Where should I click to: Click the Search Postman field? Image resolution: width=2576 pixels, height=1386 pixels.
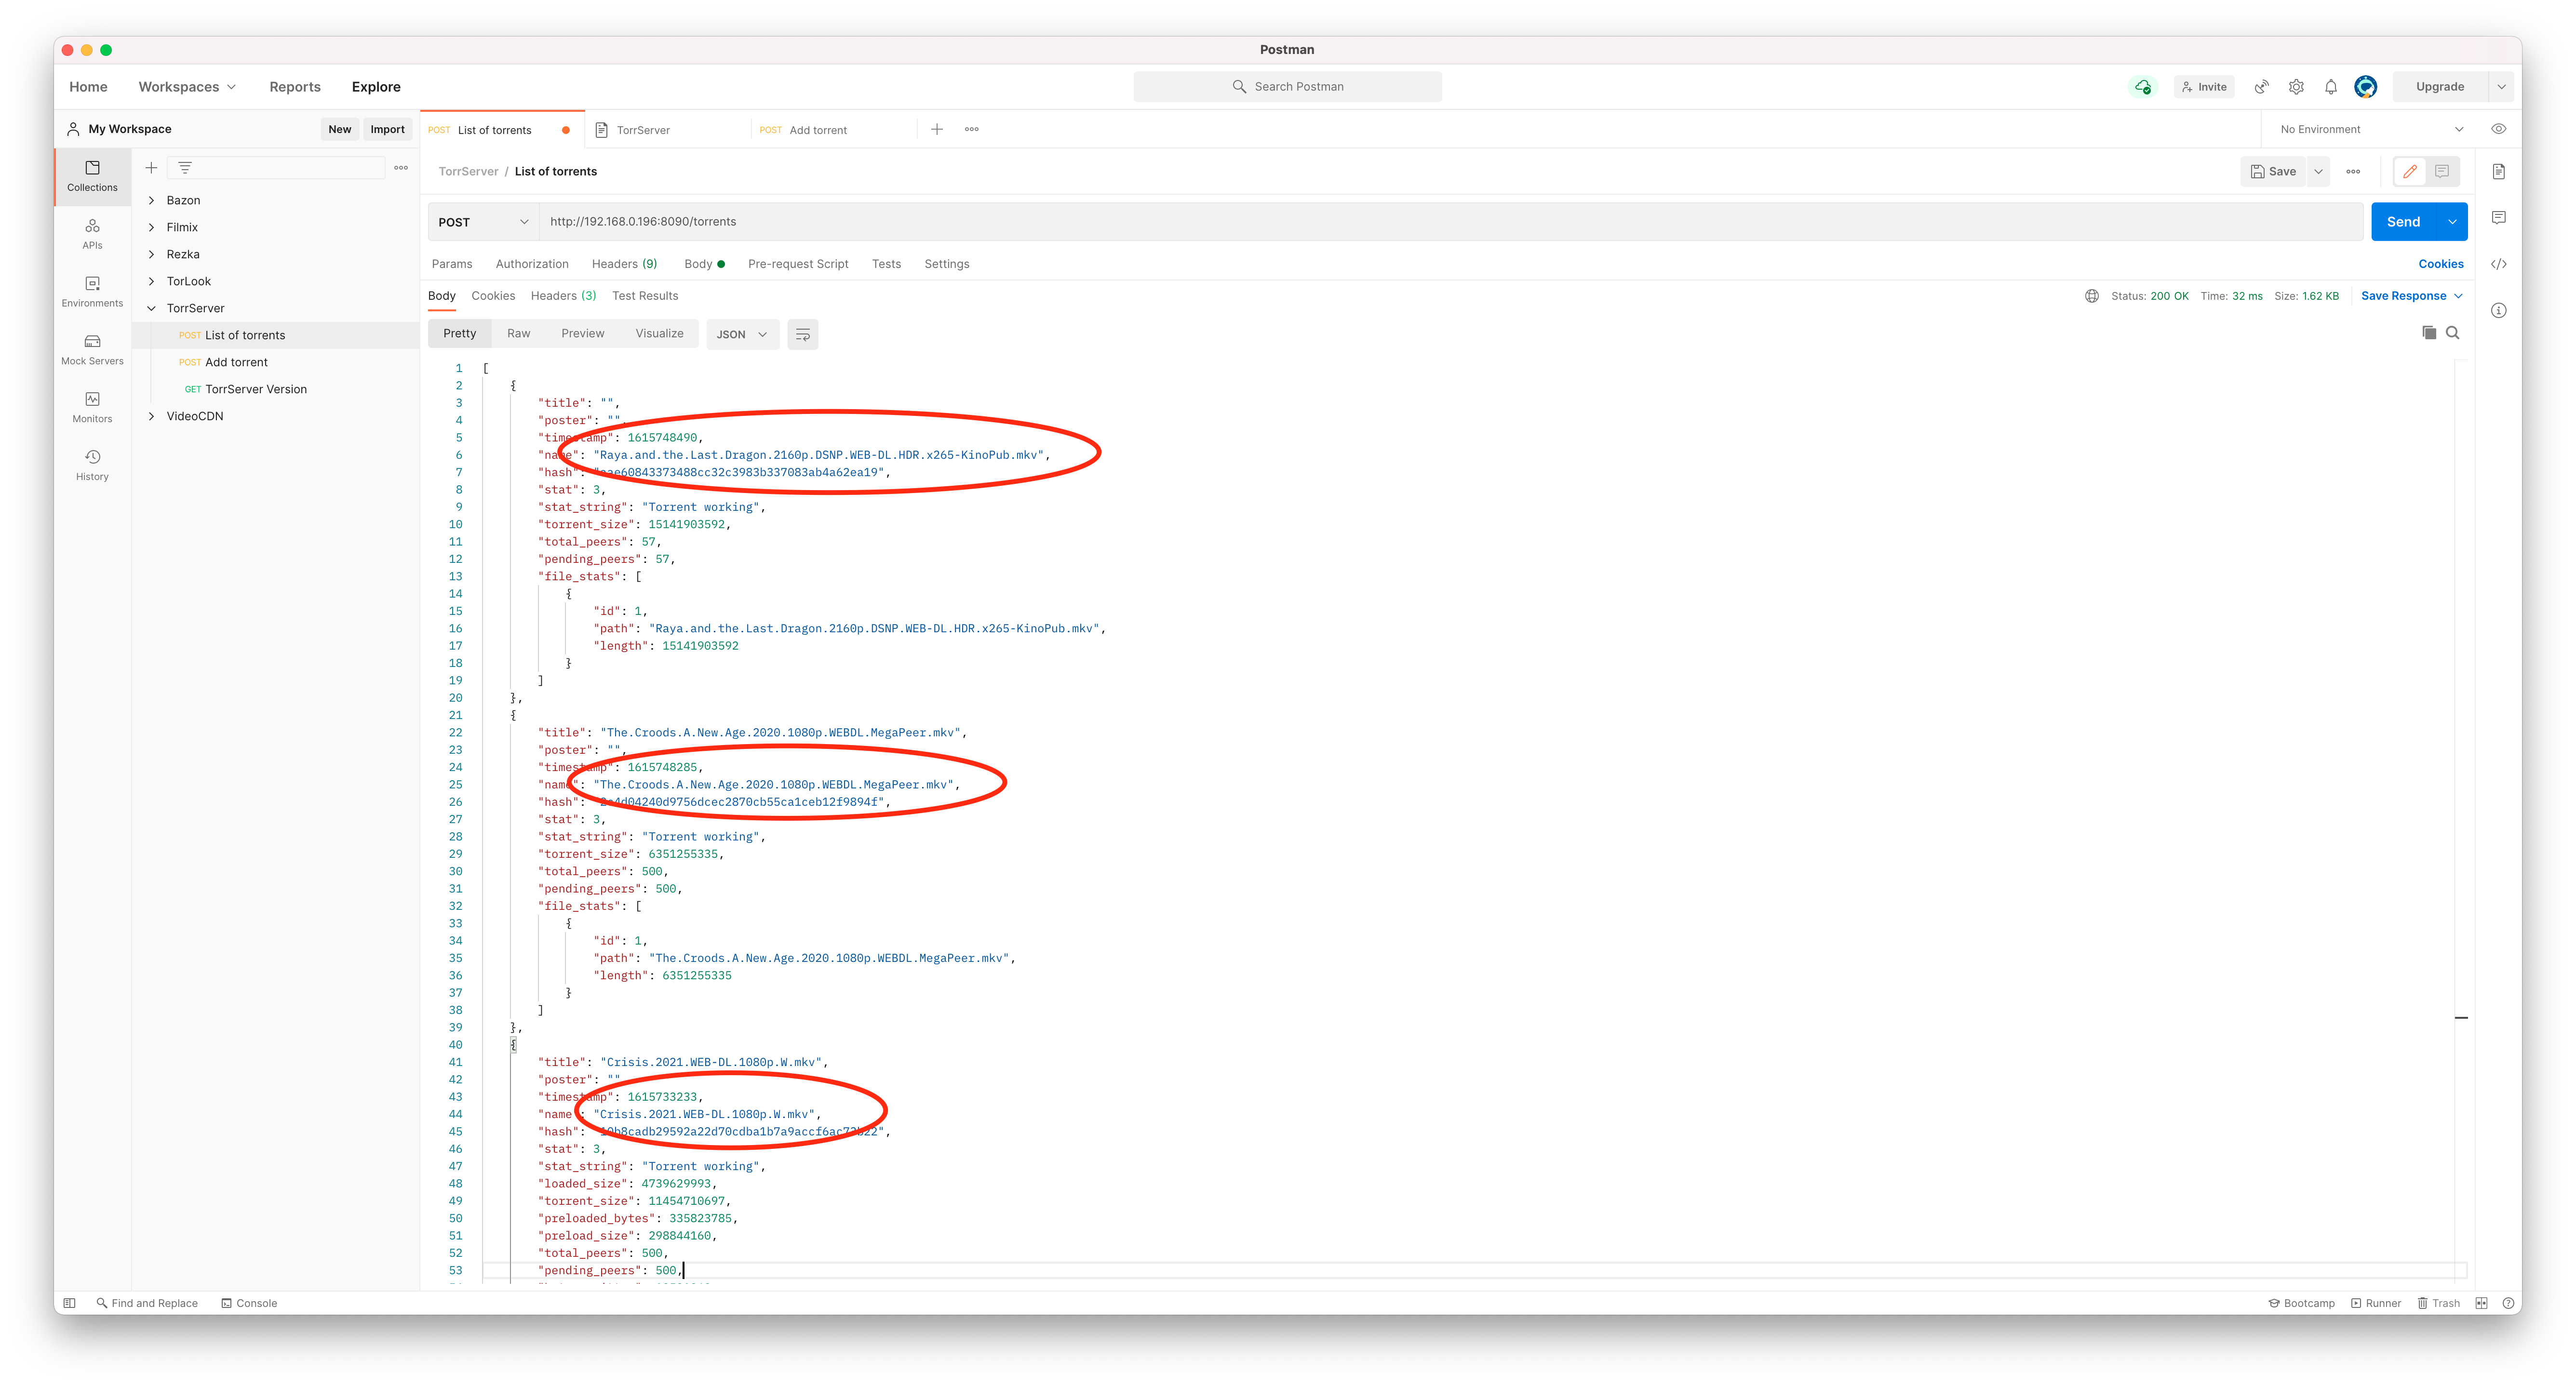tap(1287, 87)
